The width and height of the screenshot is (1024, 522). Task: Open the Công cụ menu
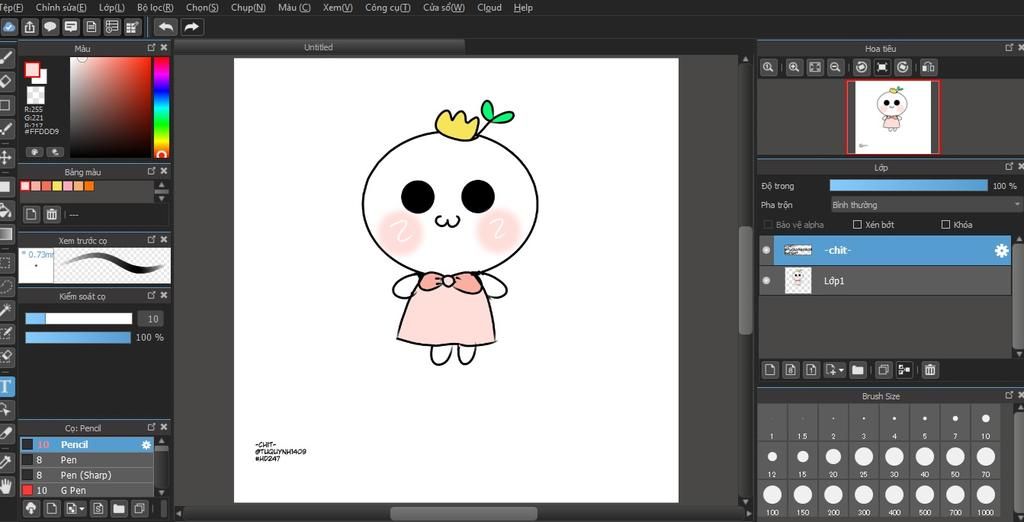(x=387, y=7)
